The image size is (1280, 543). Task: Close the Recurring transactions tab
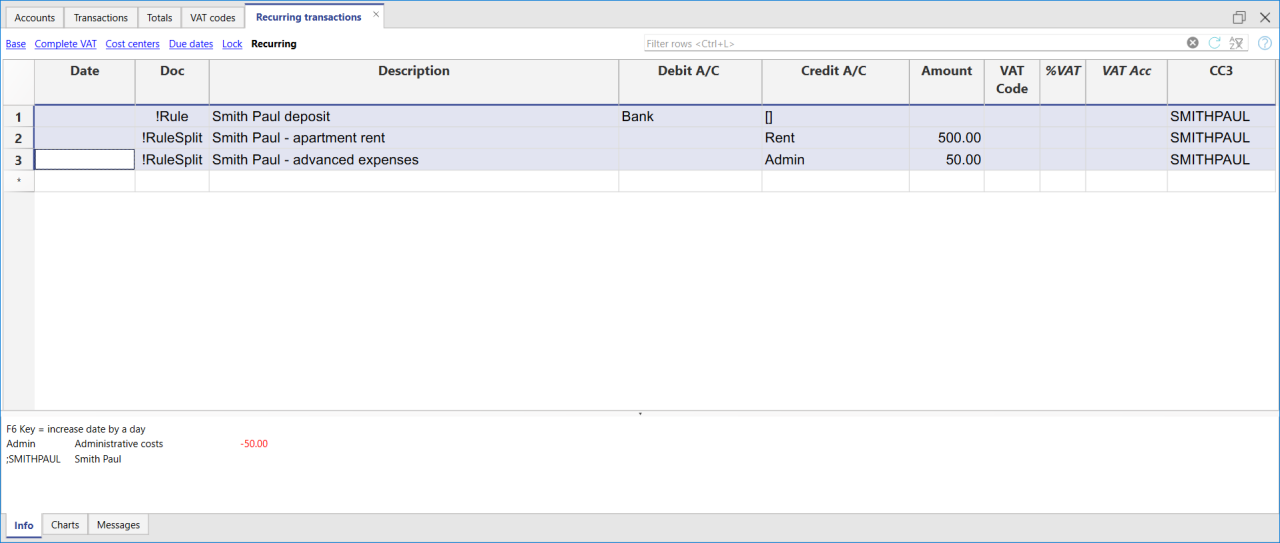click(x=376, y=15)
